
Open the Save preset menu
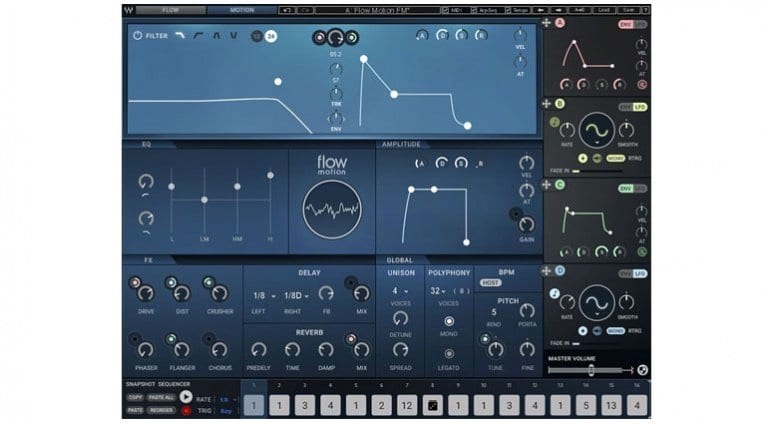tap(628, 10)
